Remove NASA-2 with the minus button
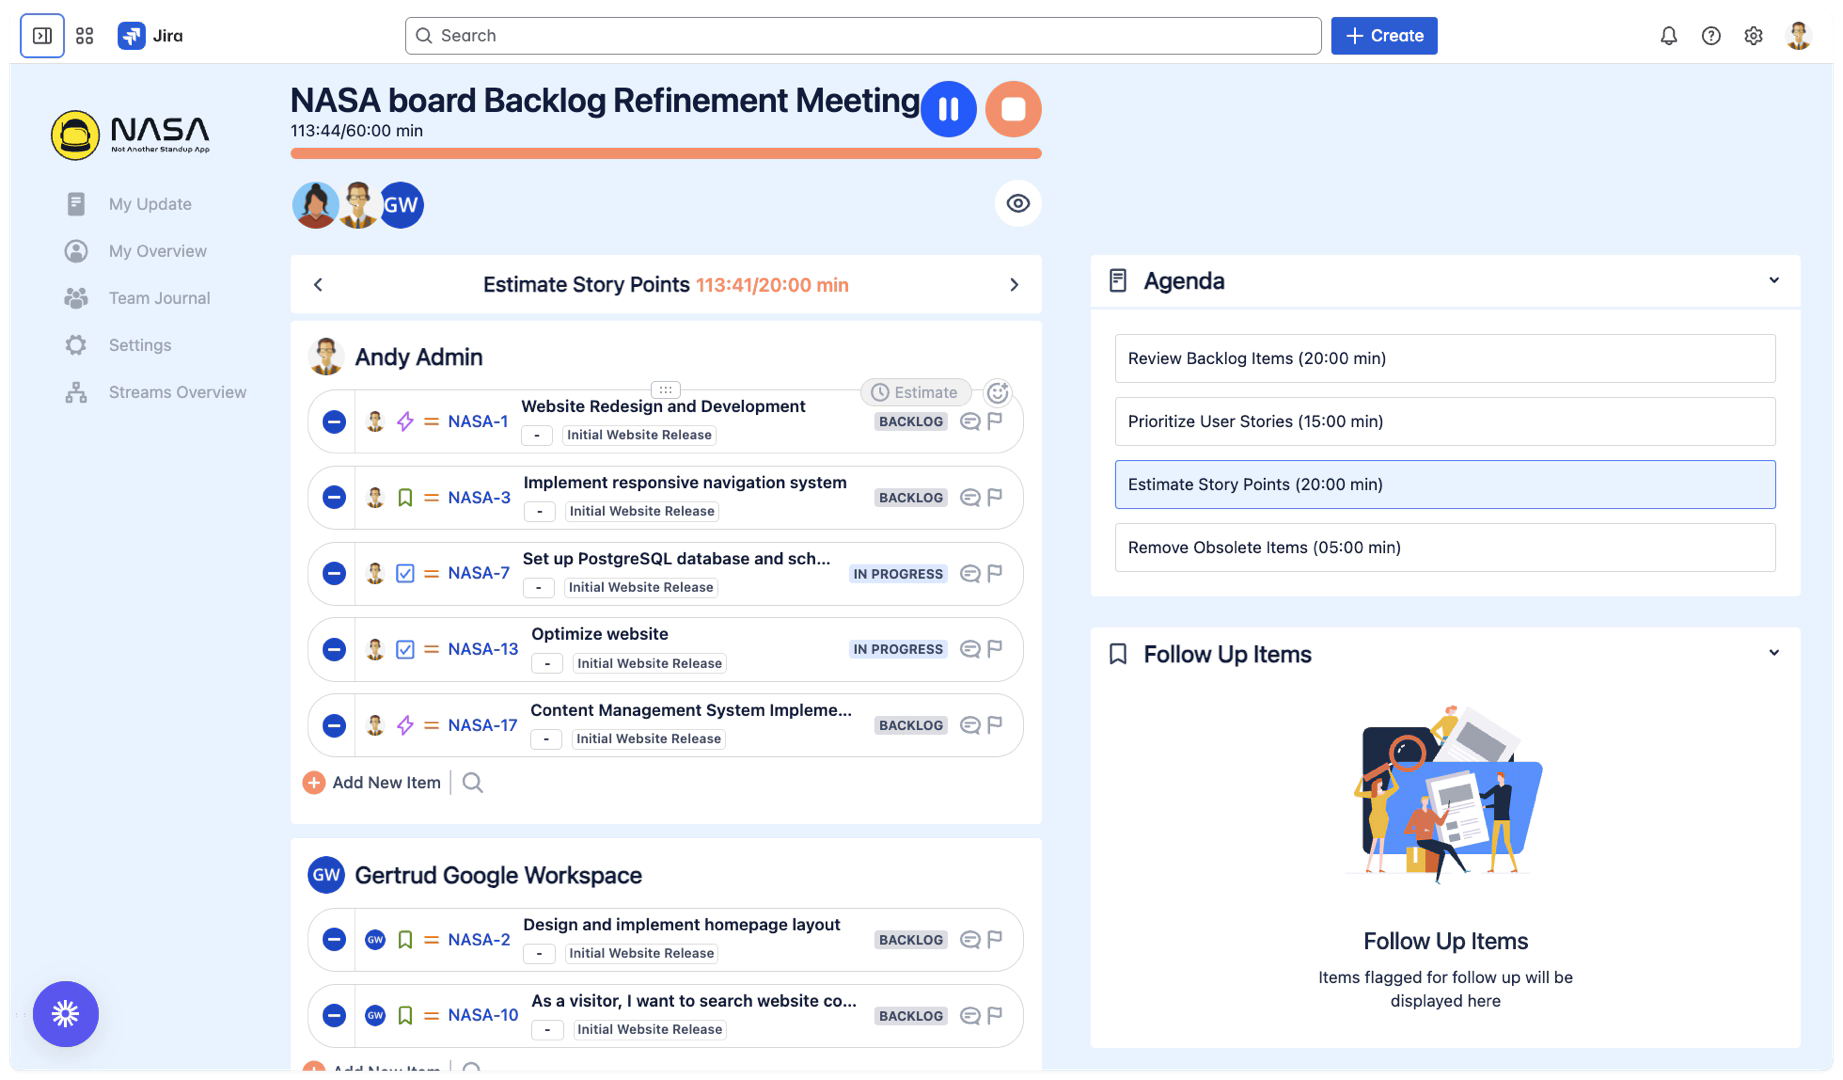Image resolution: width=1843 pixels, height=1080 pixels. pyautogui.click(x=334, y=940)
